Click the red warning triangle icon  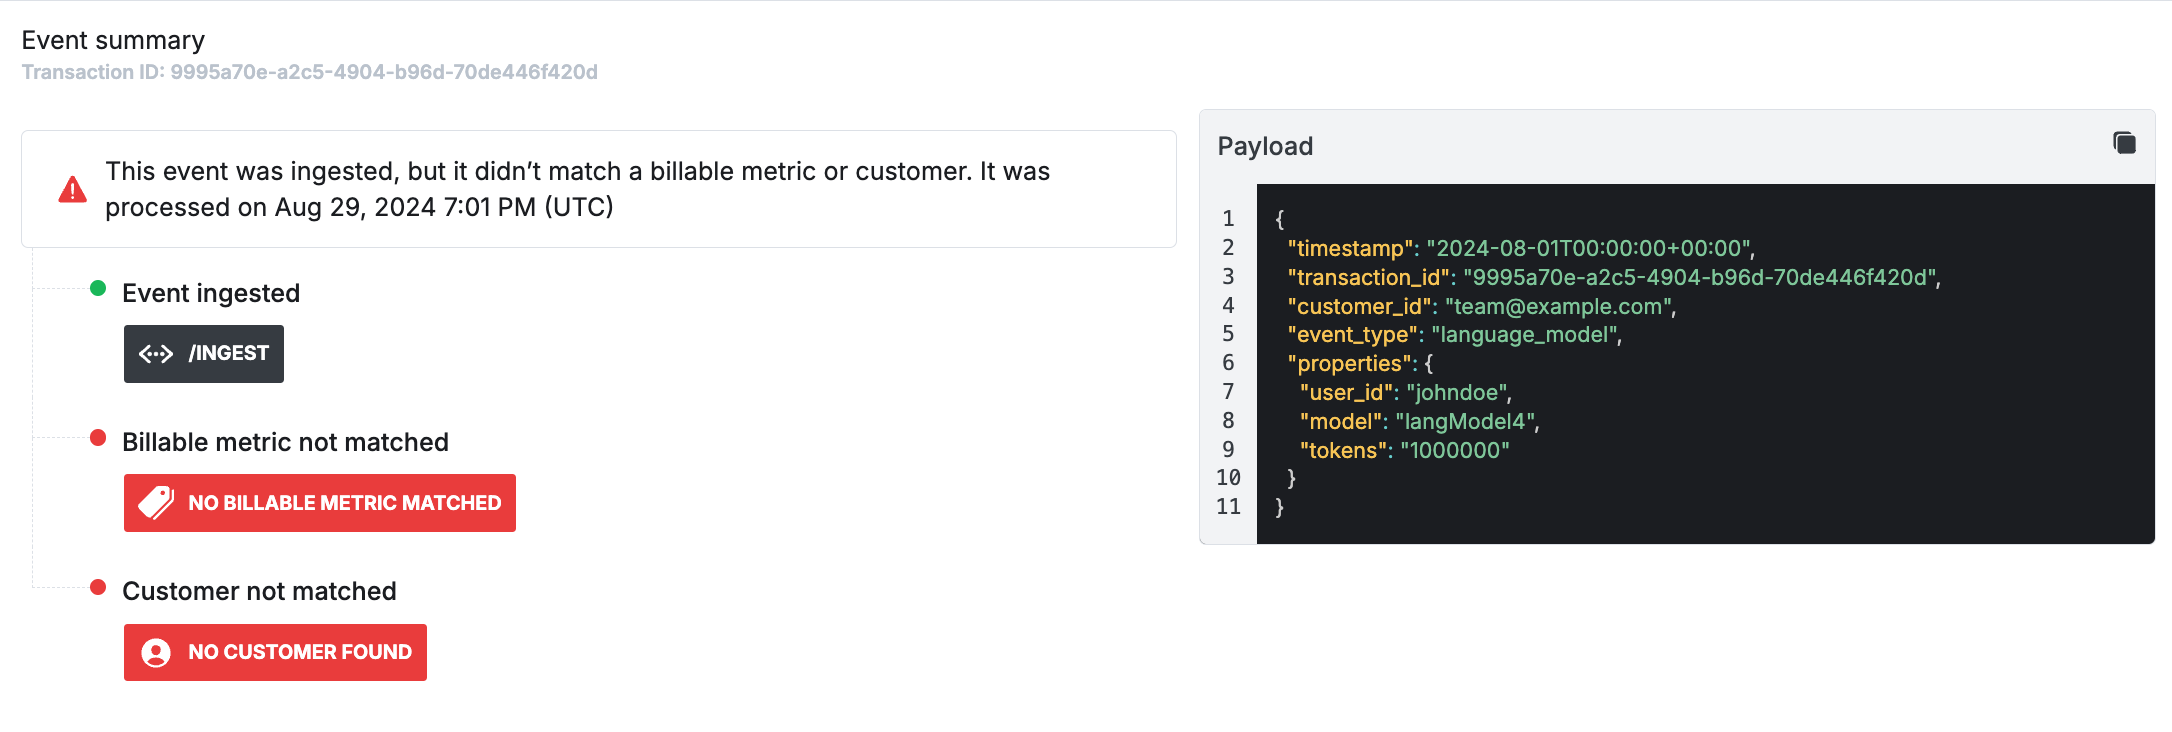click(72, 189)
